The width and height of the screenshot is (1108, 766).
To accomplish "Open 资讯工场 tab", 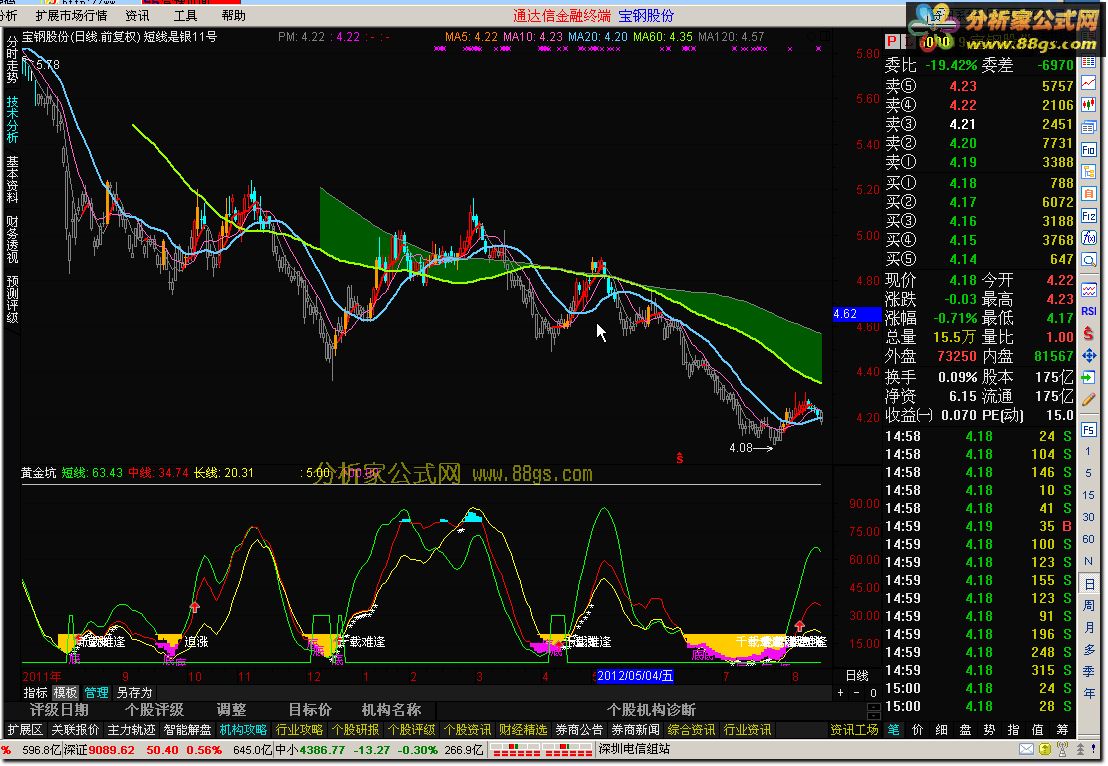I will (x=854, y=730).
